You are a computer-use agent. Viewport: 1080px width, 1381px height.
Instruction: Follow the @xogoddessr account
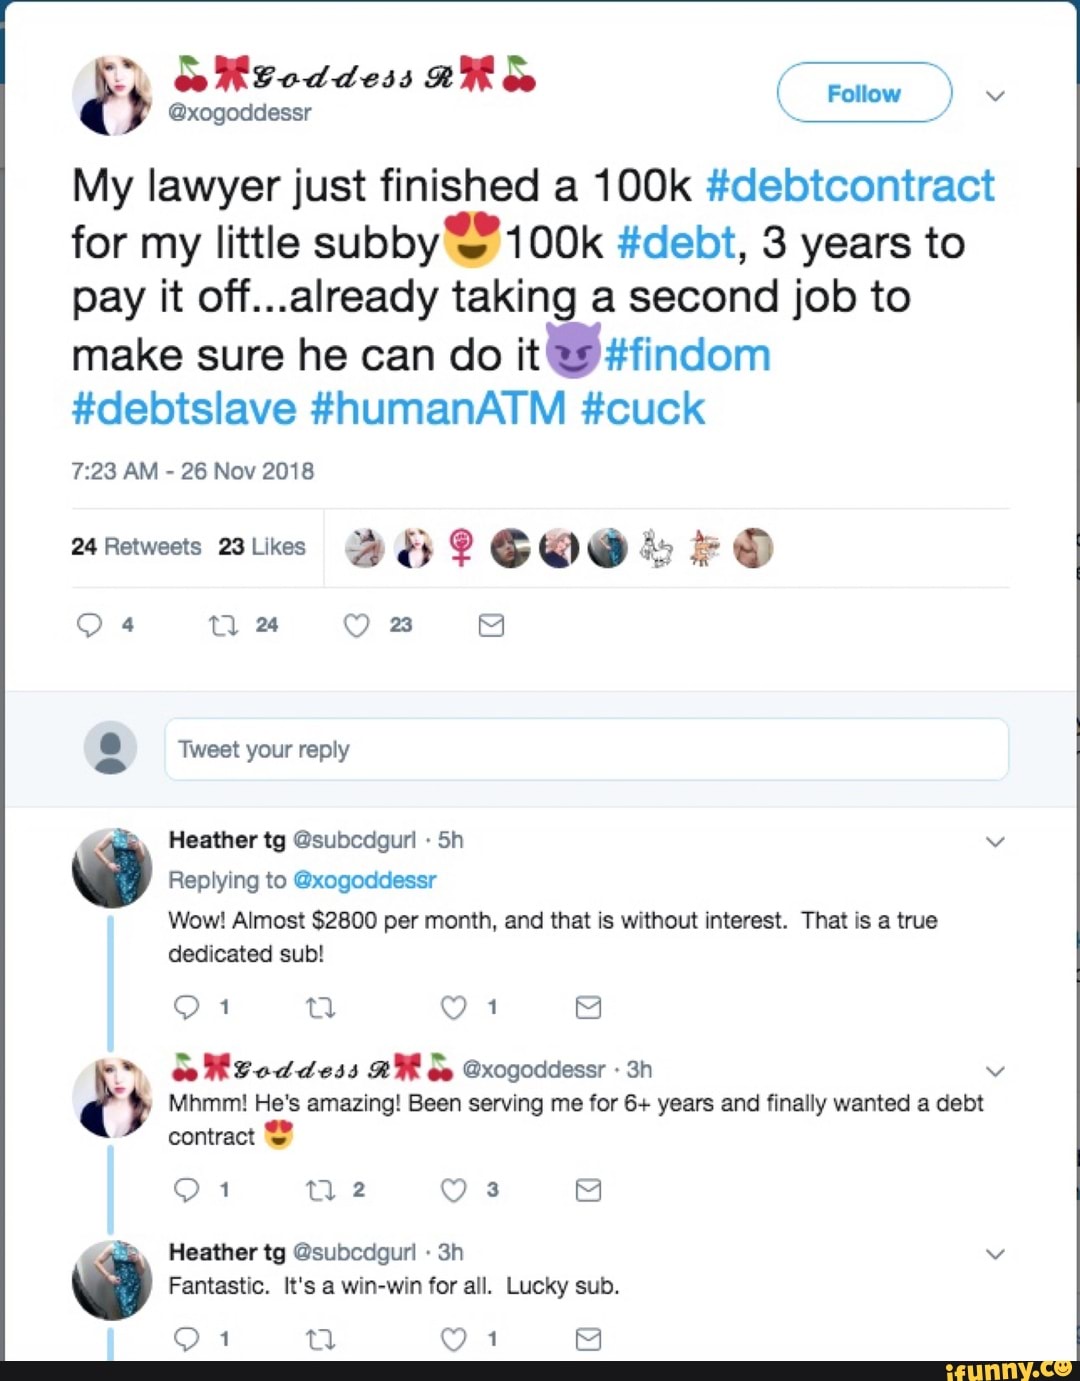tap(864, 93)
